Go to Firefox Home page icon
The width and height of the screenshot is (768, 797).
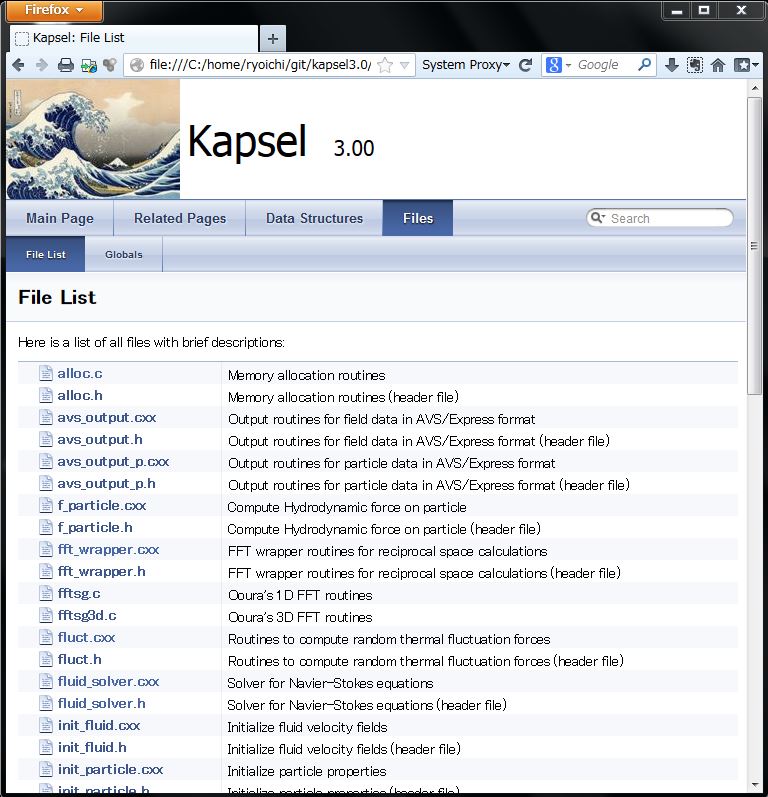point(718,65)
